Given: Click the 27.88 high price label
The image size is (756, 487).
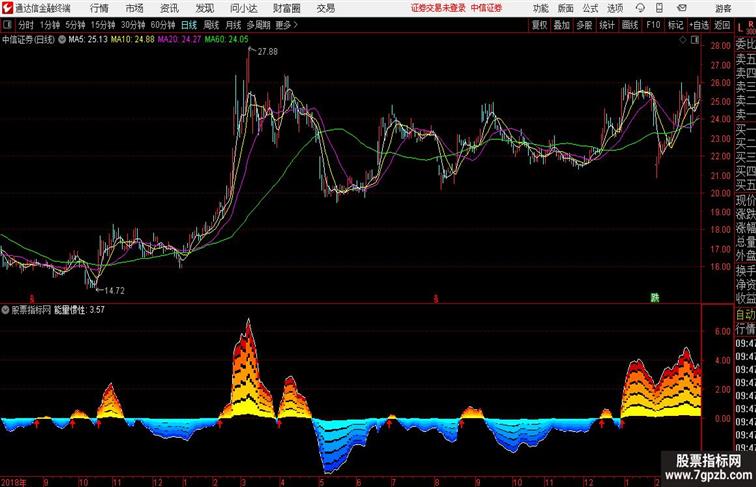Looking at the screenshot, I should click(268, 52).
